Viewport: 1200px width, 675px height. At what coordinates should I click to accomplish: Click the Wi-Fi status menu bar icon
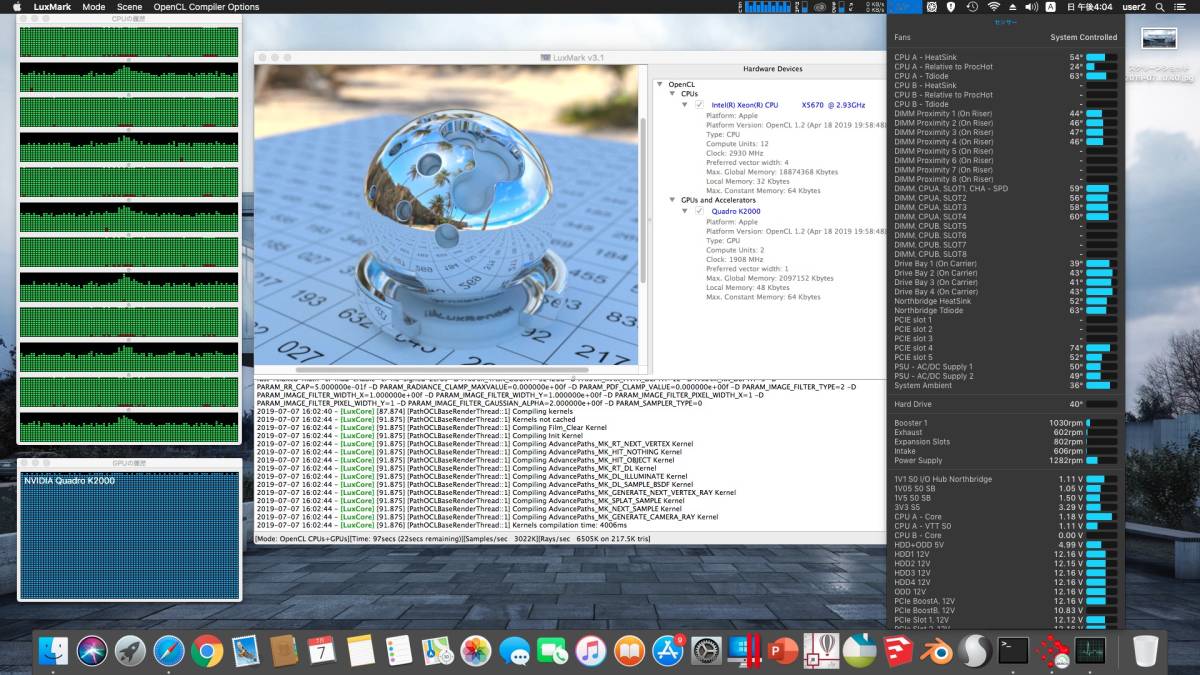(994, 7)
